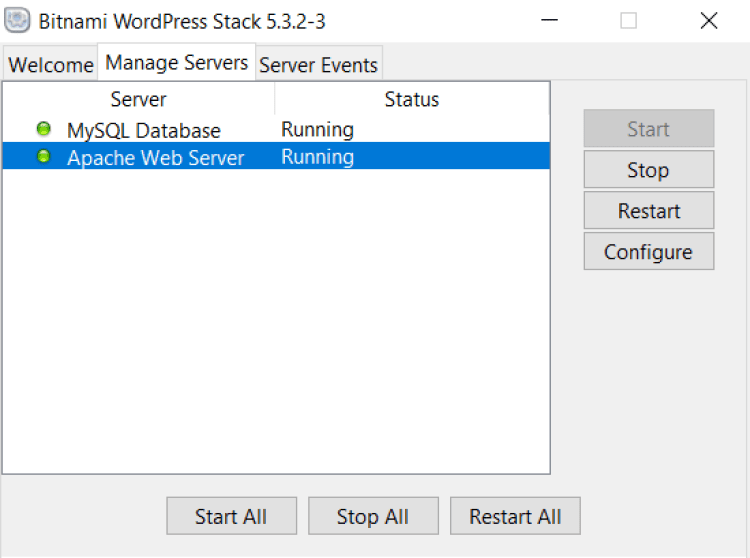This screenshot has height=558, width=750.
Task: Go to the Server Events tab
Action: click(318, 65)
